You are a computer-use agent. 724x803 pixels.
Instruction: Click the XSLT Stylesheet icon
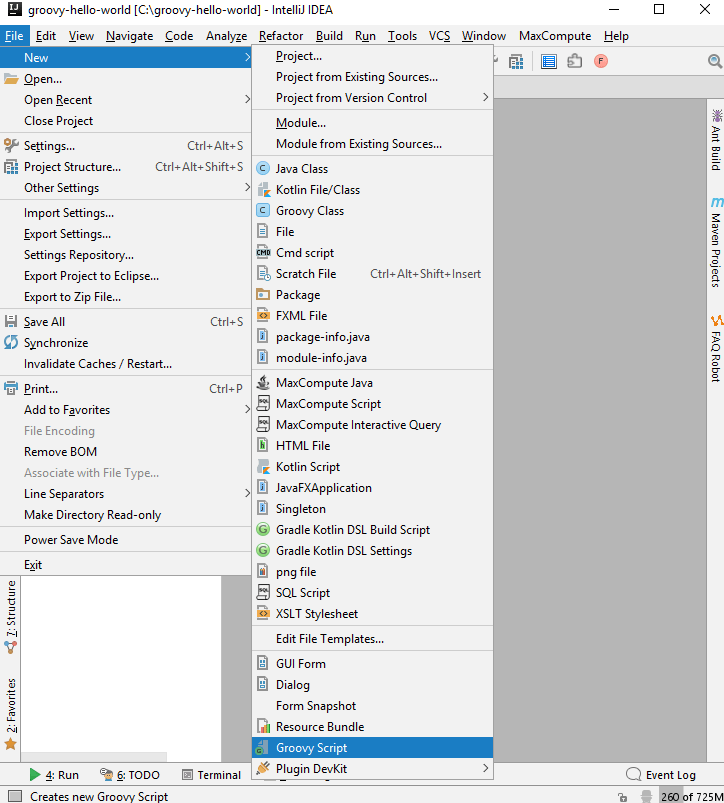(x=263, y=614)
